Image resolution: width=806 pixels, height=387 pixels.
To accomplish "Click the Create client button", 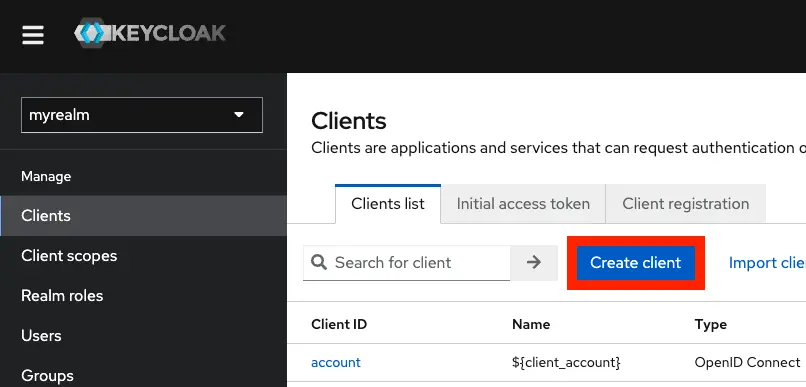I will 636,263.
